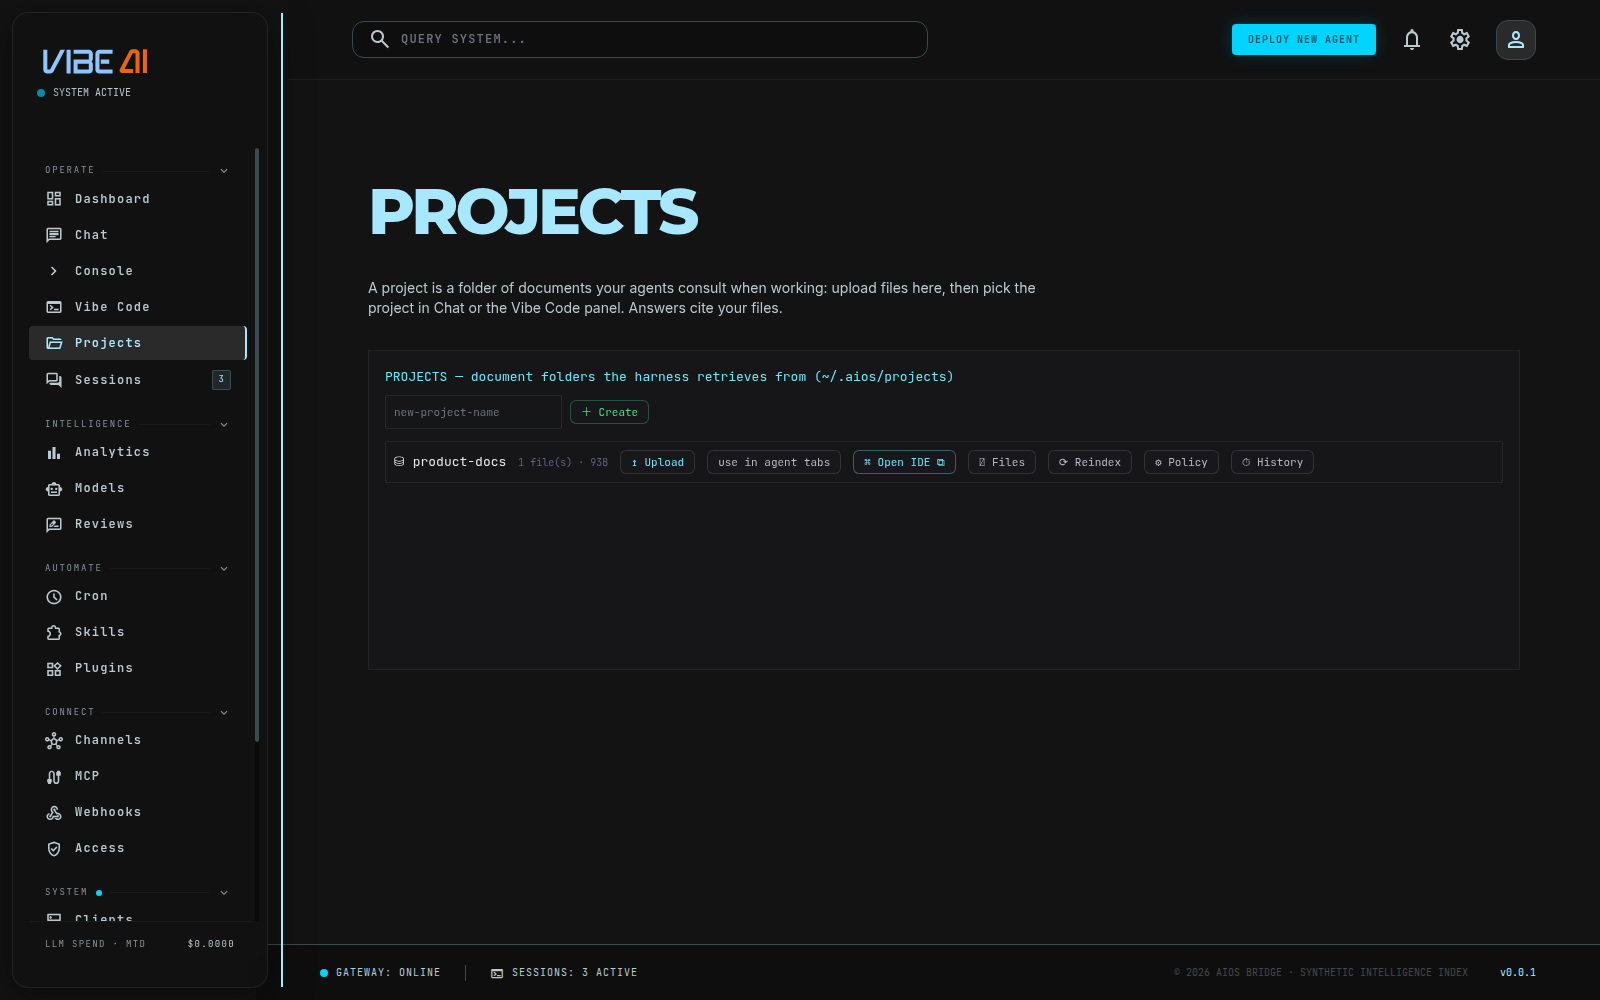This screenshot has width=1600, height=1000.
Task: Reindex the product-docs project
Action: click(1090, 462)
